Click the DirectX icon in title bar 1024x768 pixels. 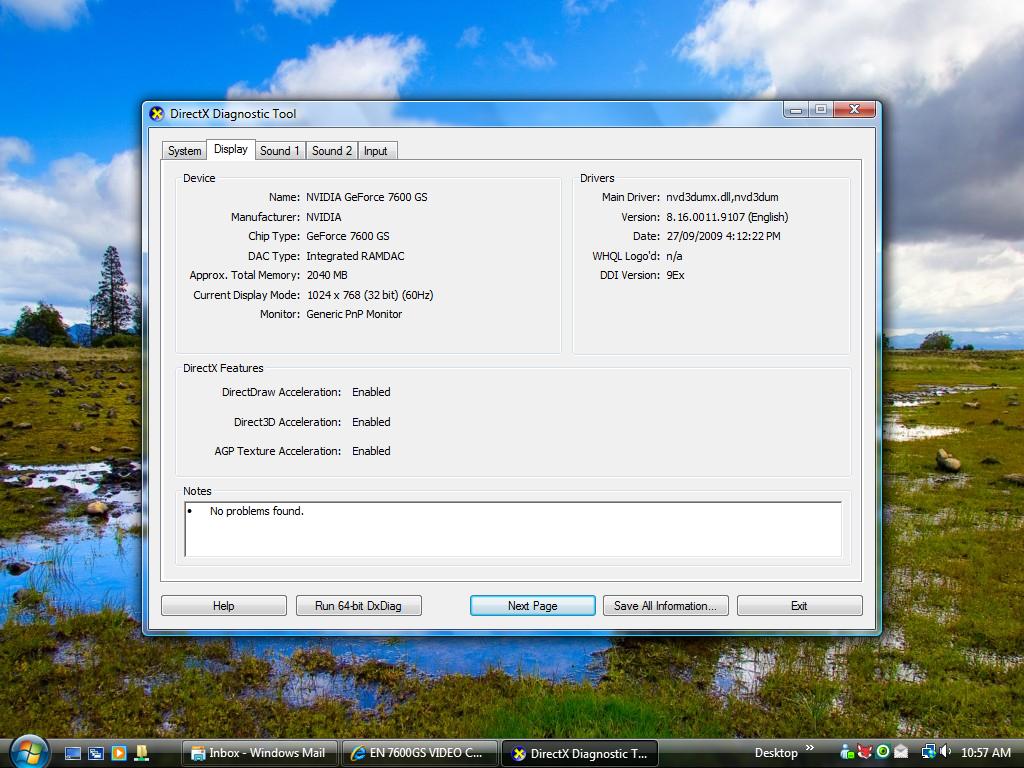pyautogui.click(x=157, y=114)
